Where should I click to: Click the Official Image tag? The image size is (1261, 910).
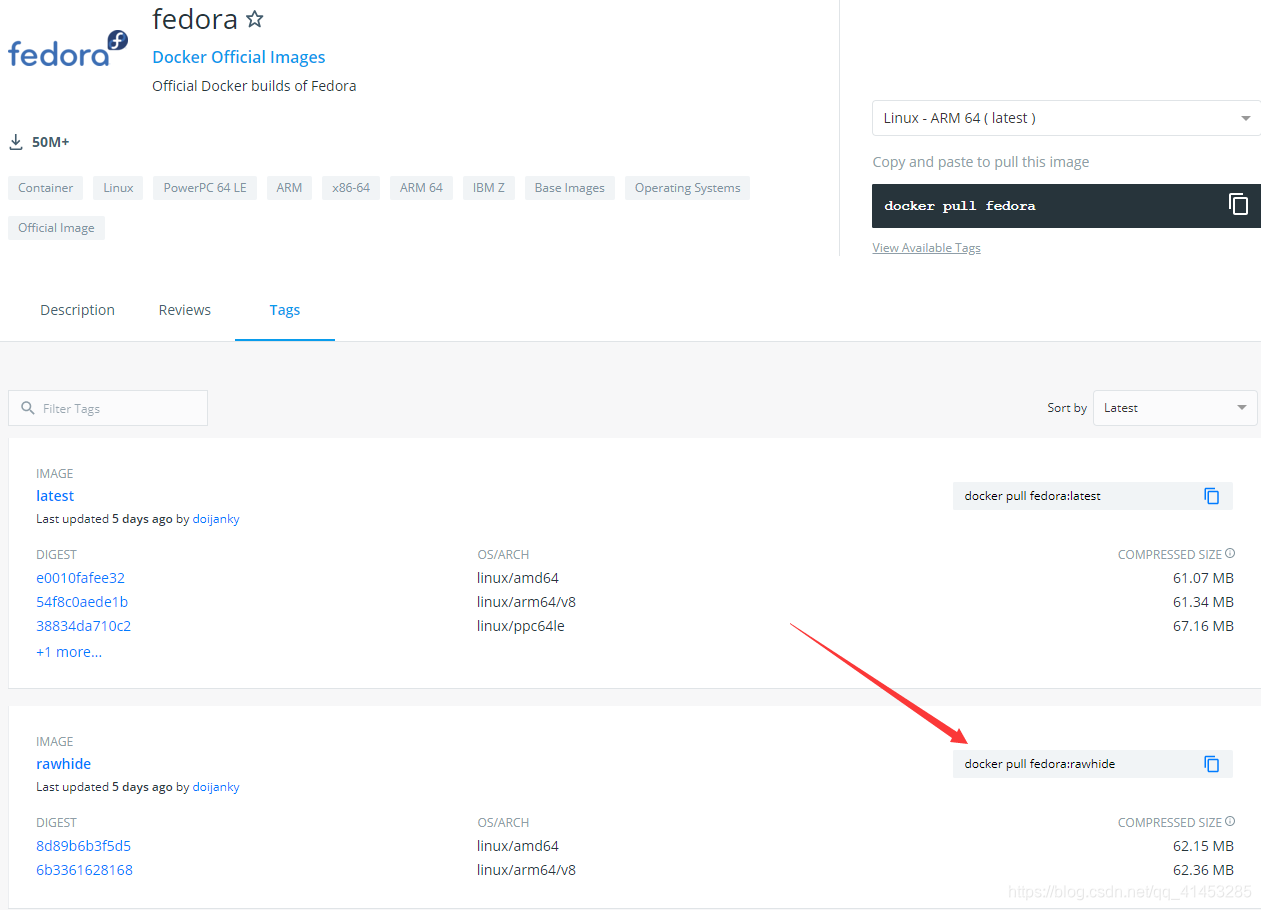click(56, 228)
